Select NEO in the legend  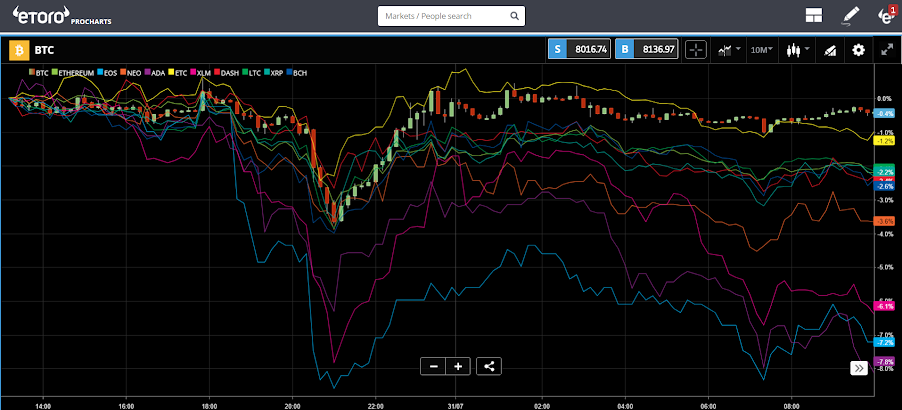130,73
